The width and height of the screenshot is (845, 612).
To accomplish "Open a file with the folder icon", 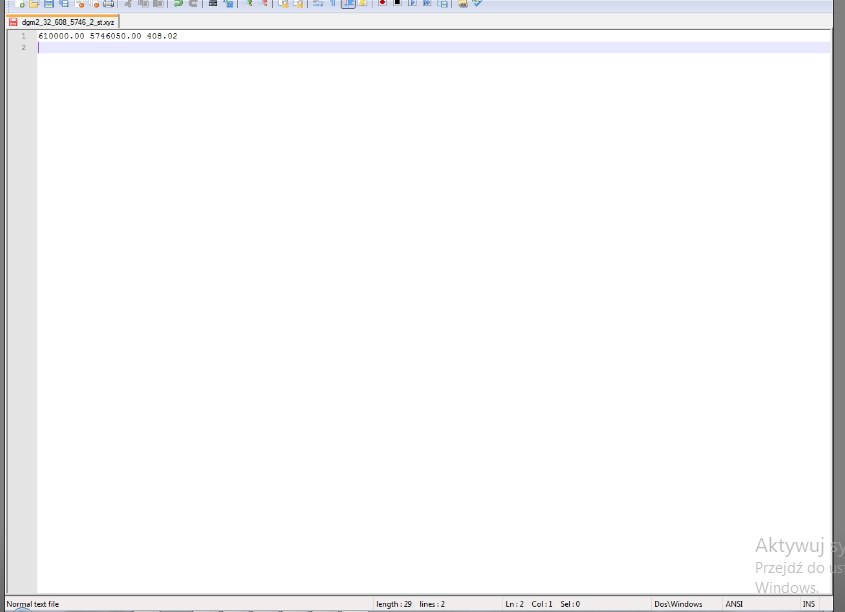I will pos(33,3).
